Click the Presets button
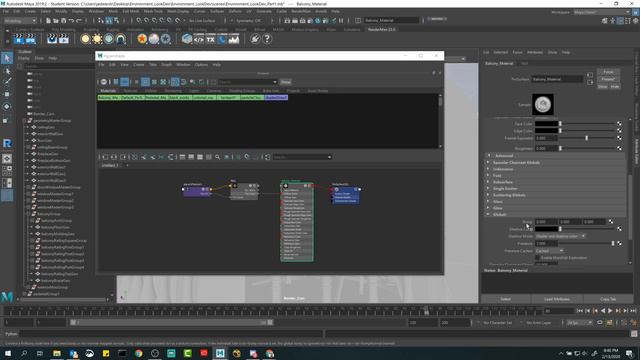640x360 pixels. coord(608,79)
